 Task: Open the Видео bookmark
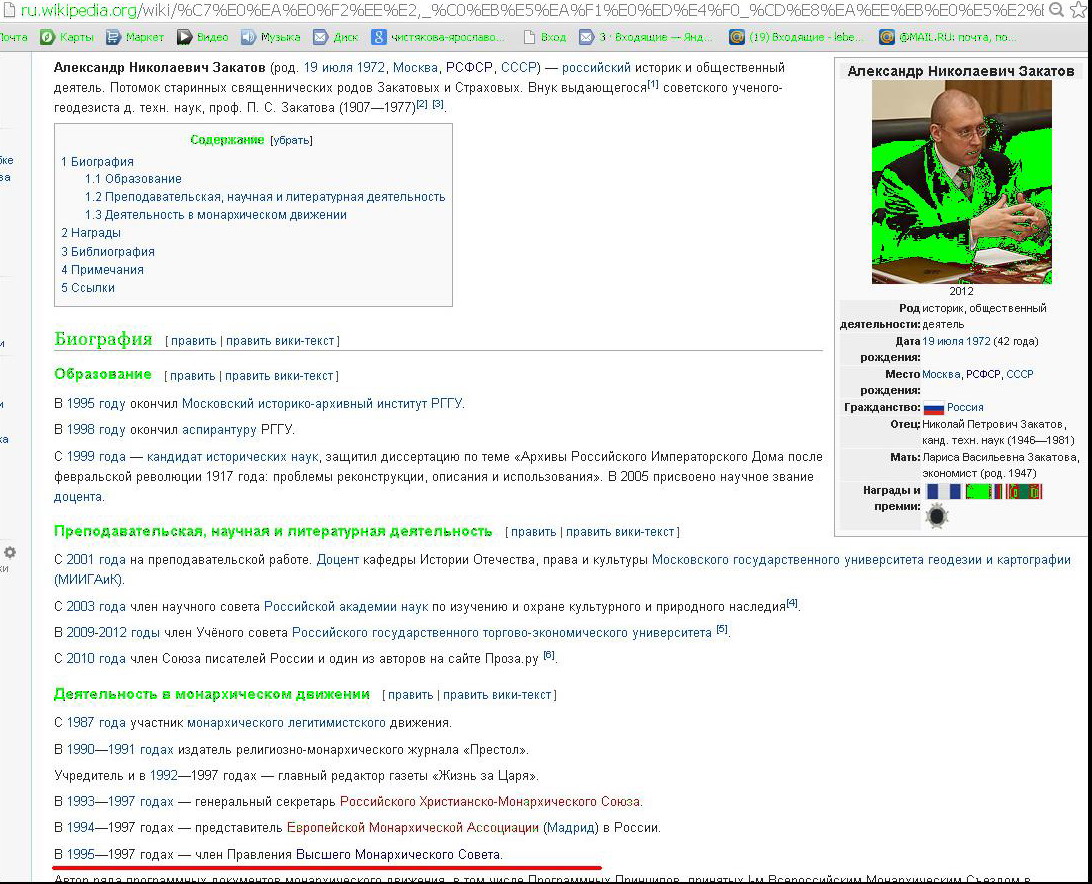(x=203, y=37)
